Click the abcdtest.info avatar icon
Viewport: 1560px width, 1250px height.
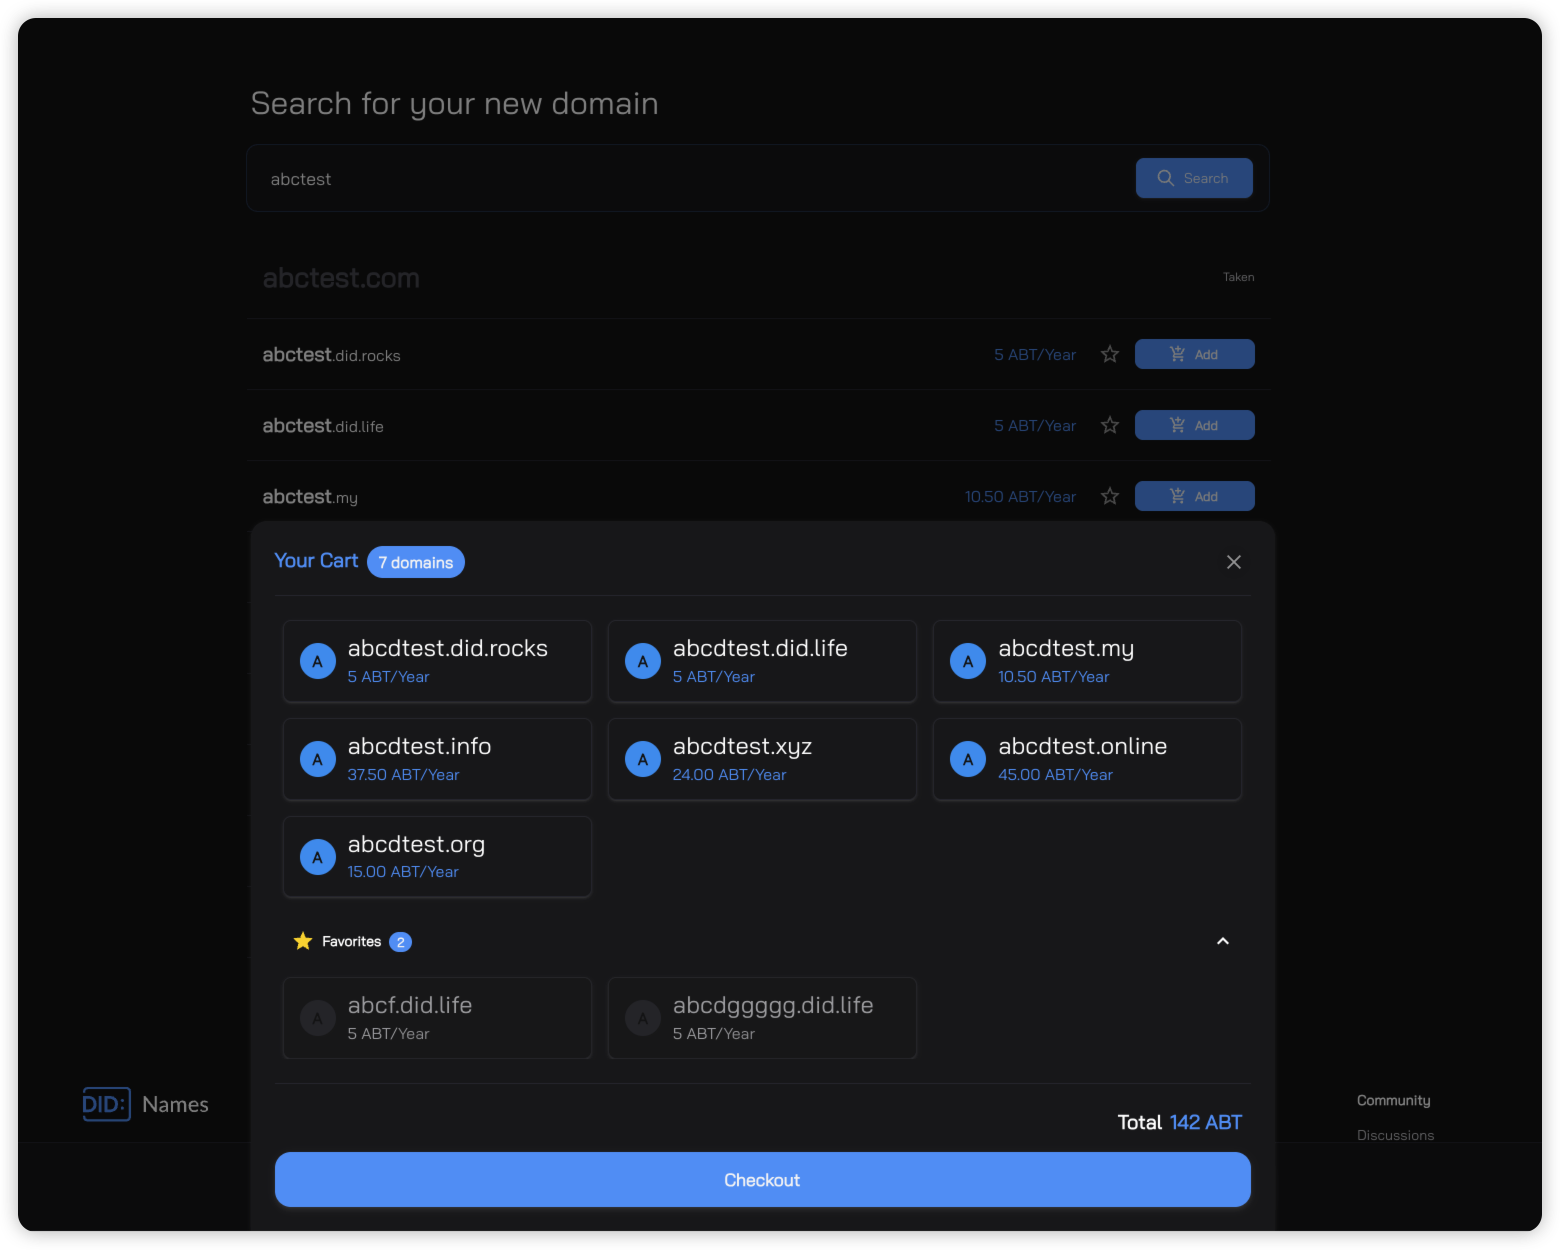(x=318, y=759)
